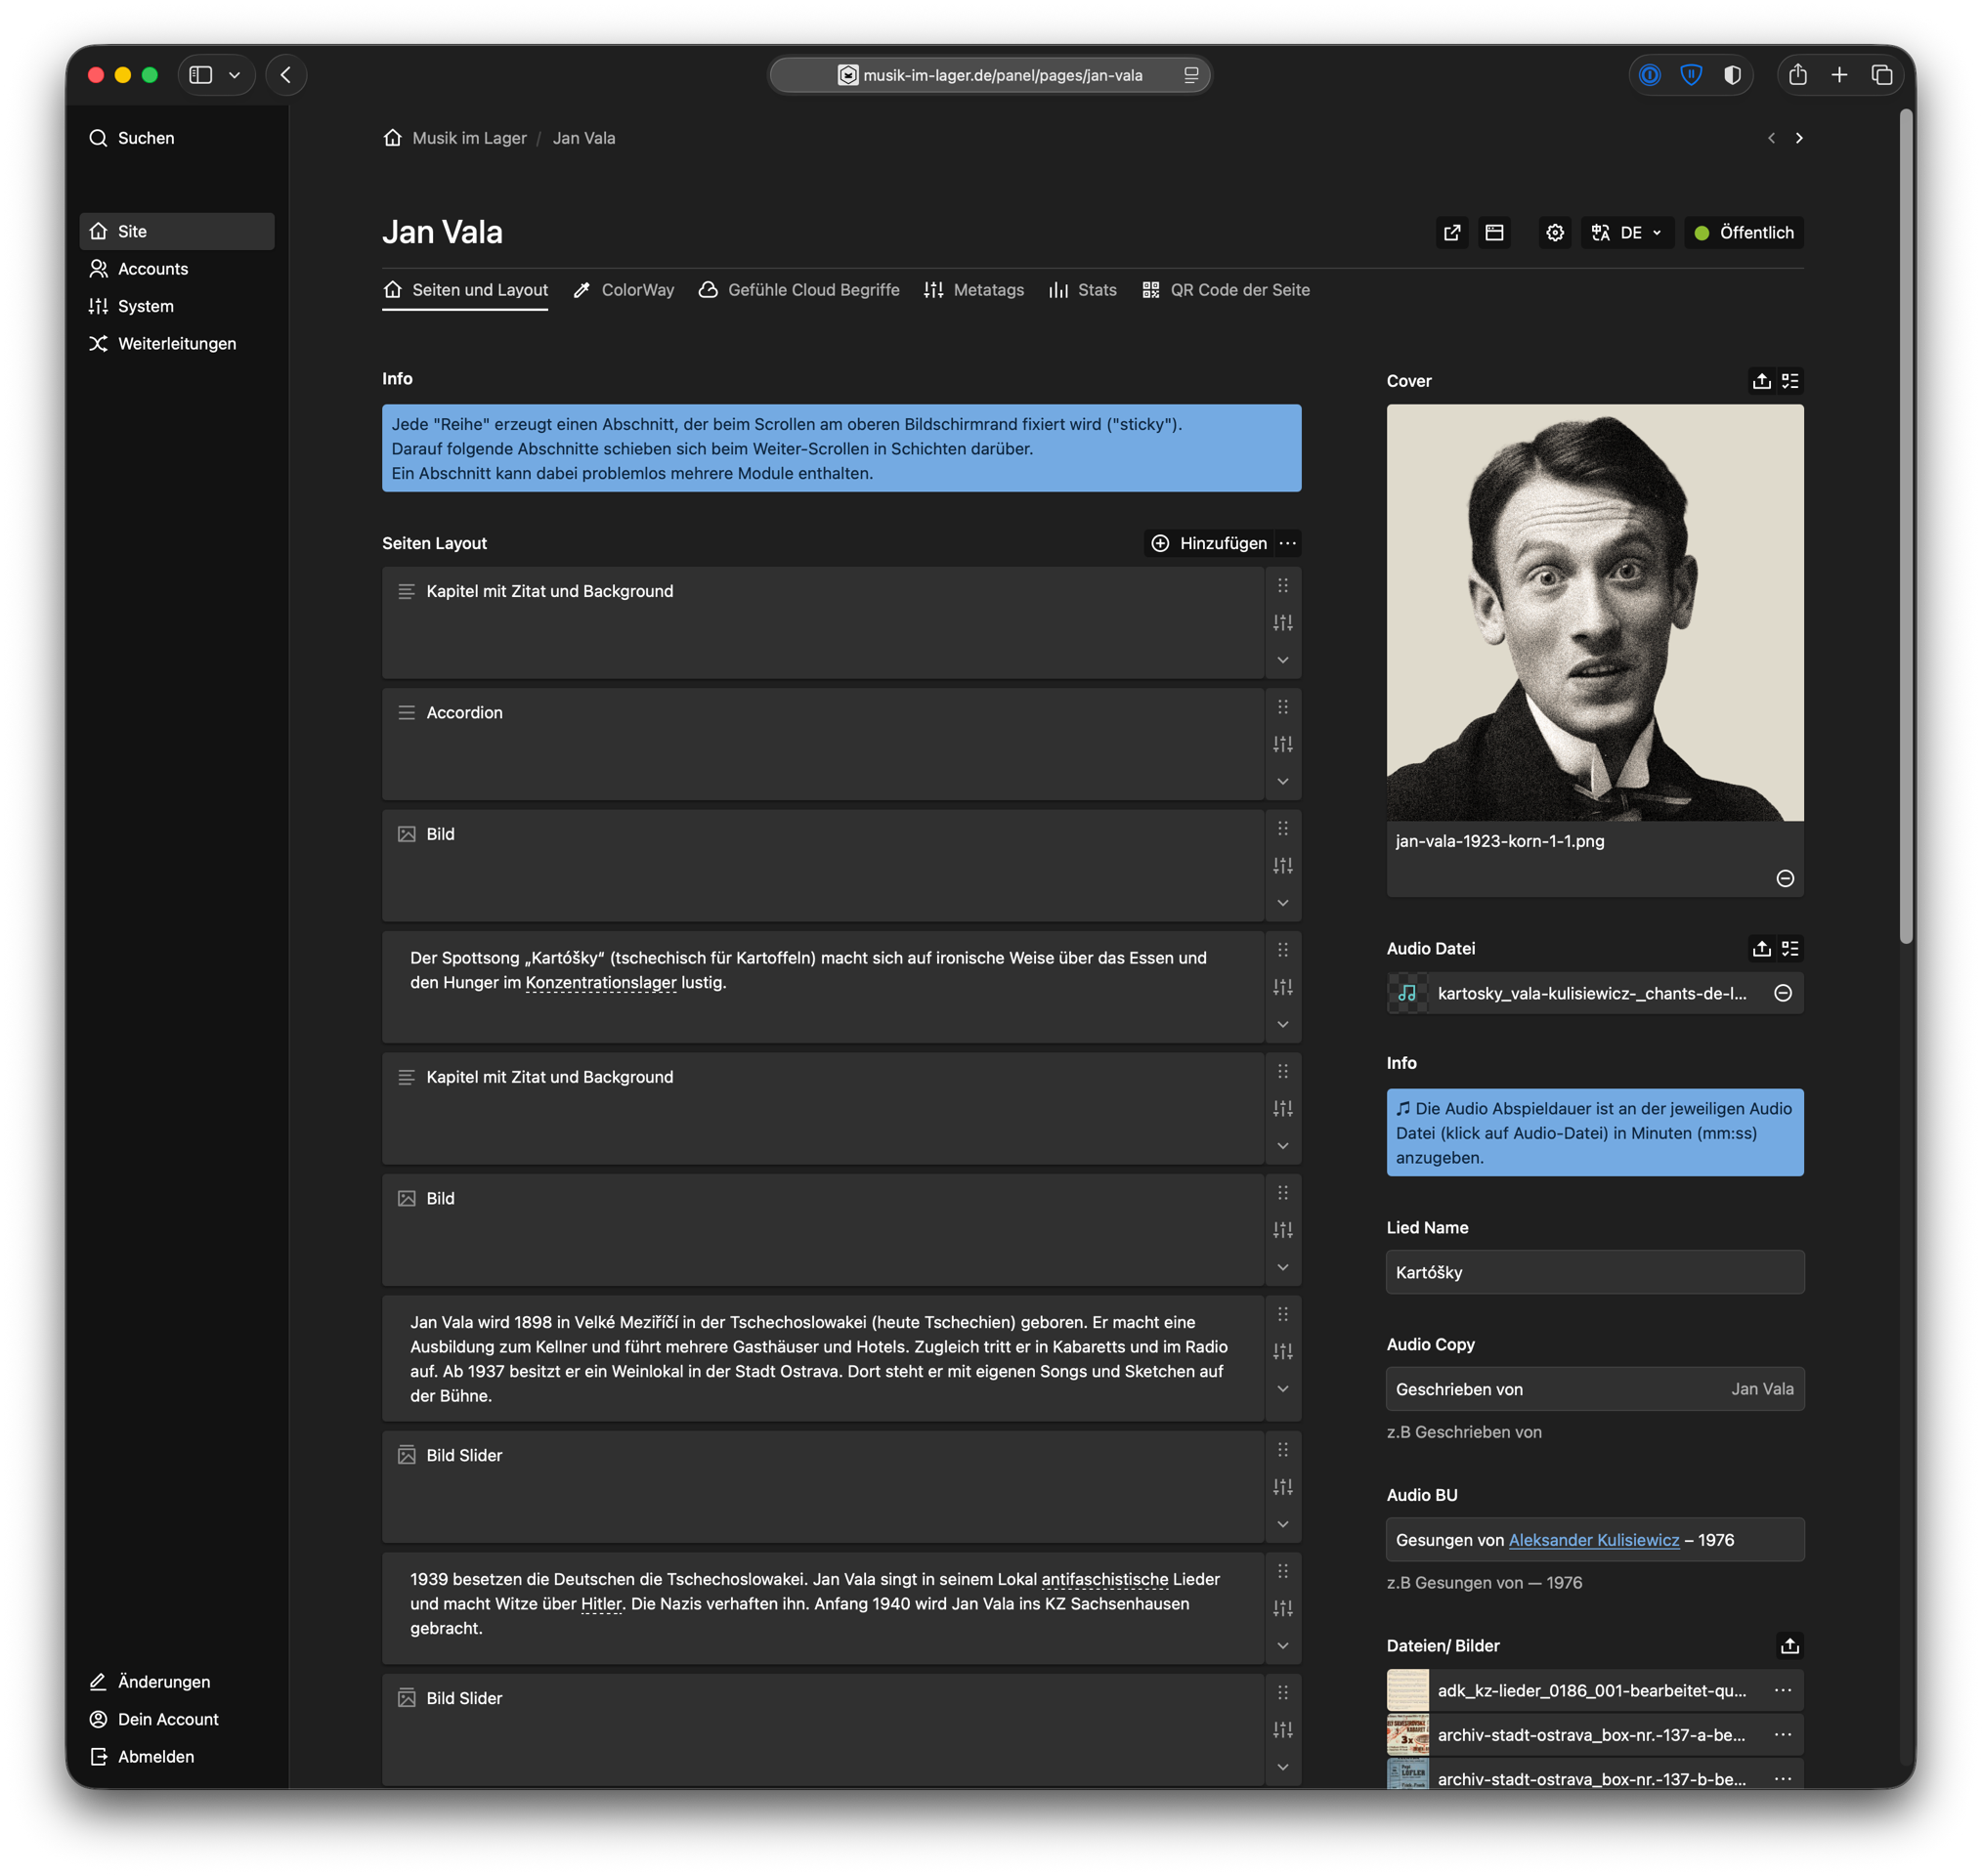Click the Lied Name input field
This screenshot has height=1876, width=1982.
coord(1595,1272)
